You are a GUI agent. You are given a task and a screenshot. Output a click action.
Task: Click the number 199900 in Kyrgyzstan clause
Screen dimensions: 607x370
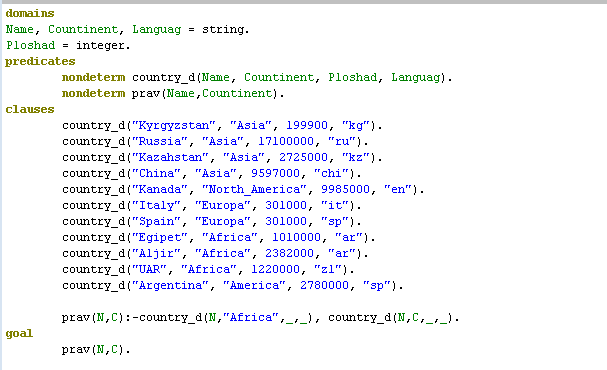307,126
